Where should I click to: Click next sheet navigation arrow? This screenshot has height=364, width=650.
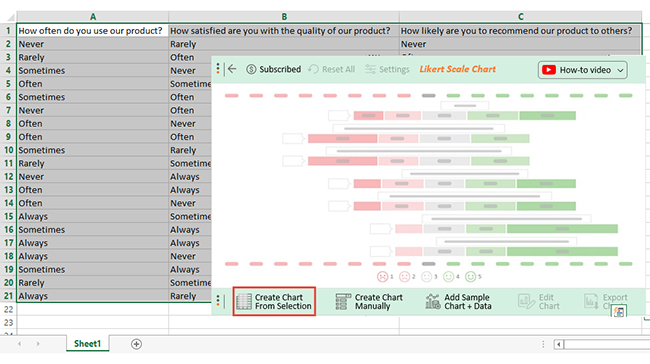(x=38, y=344)
